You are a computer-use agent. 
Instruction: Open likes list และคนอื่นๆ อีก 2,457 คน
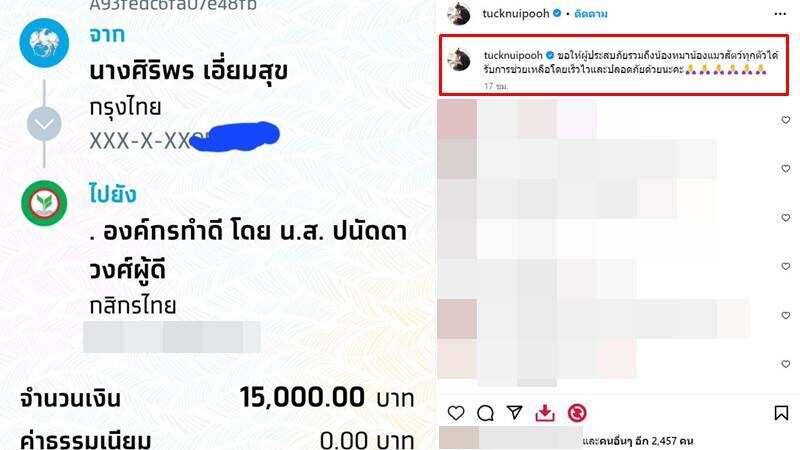point(638,441)
